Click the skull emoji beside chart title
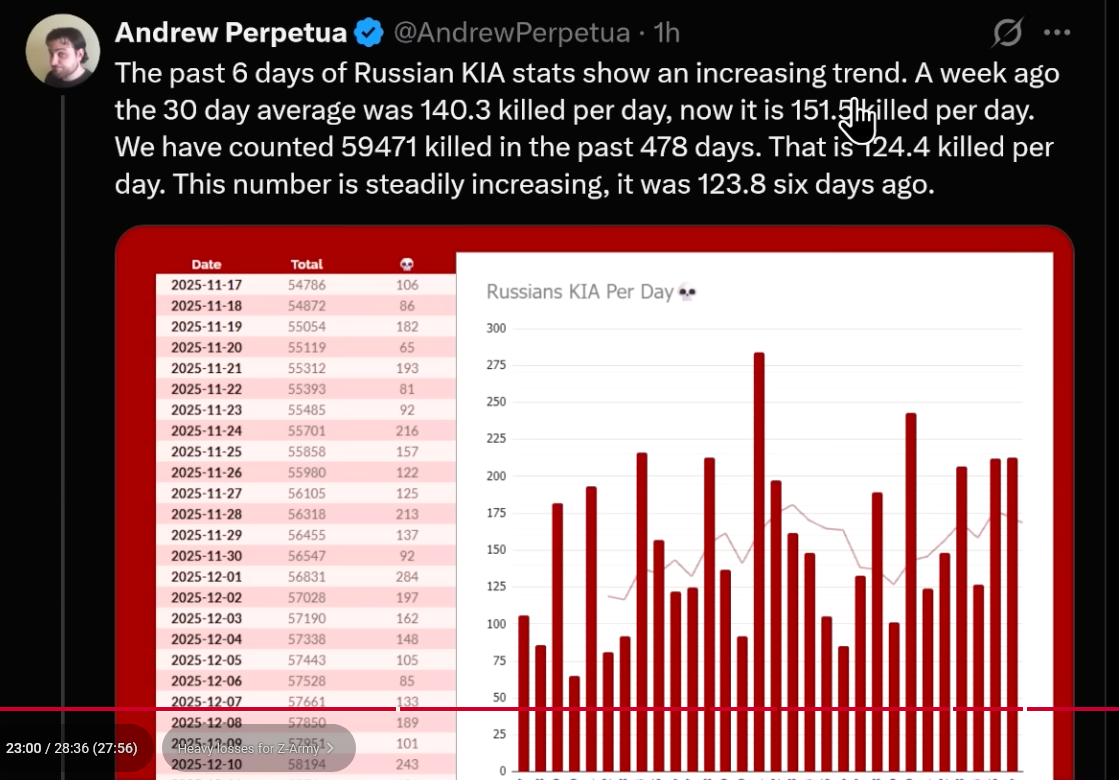Image resolution: width=1119 pixels, height=780 pixels. point(687,293)
